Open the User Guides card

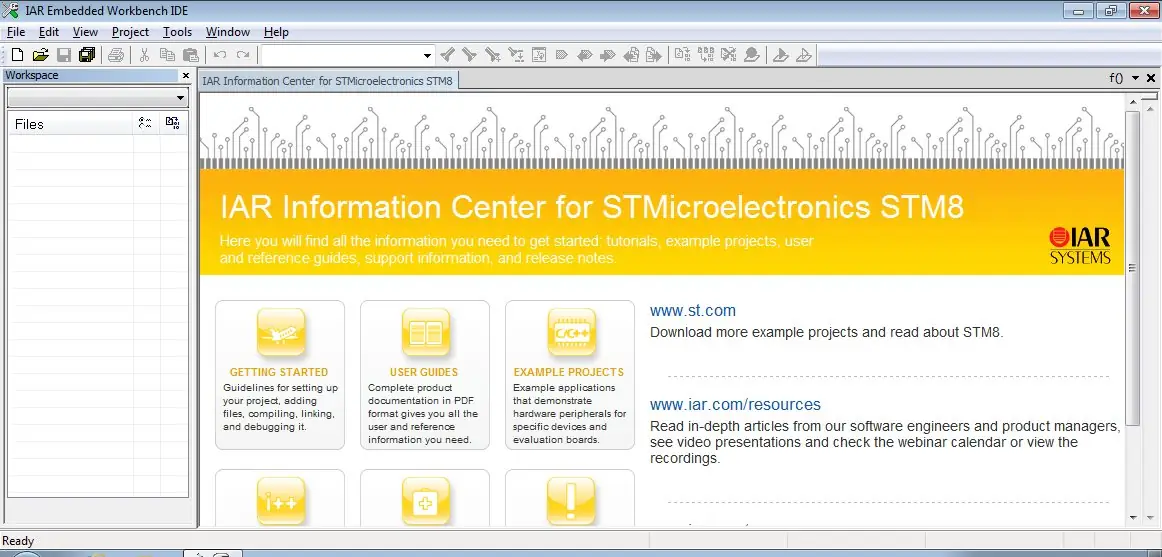(x=425, y=375)
